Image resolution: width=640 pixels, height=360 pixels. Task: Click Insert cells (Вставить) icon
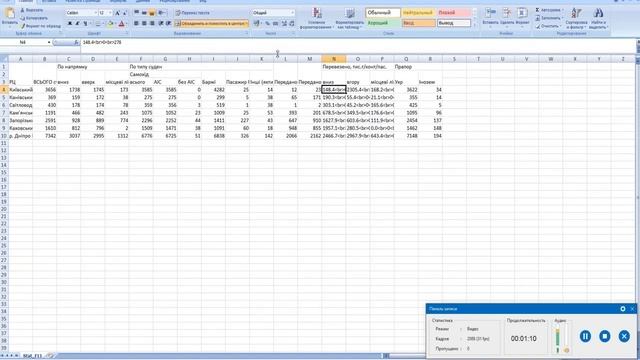pos(490,12)
